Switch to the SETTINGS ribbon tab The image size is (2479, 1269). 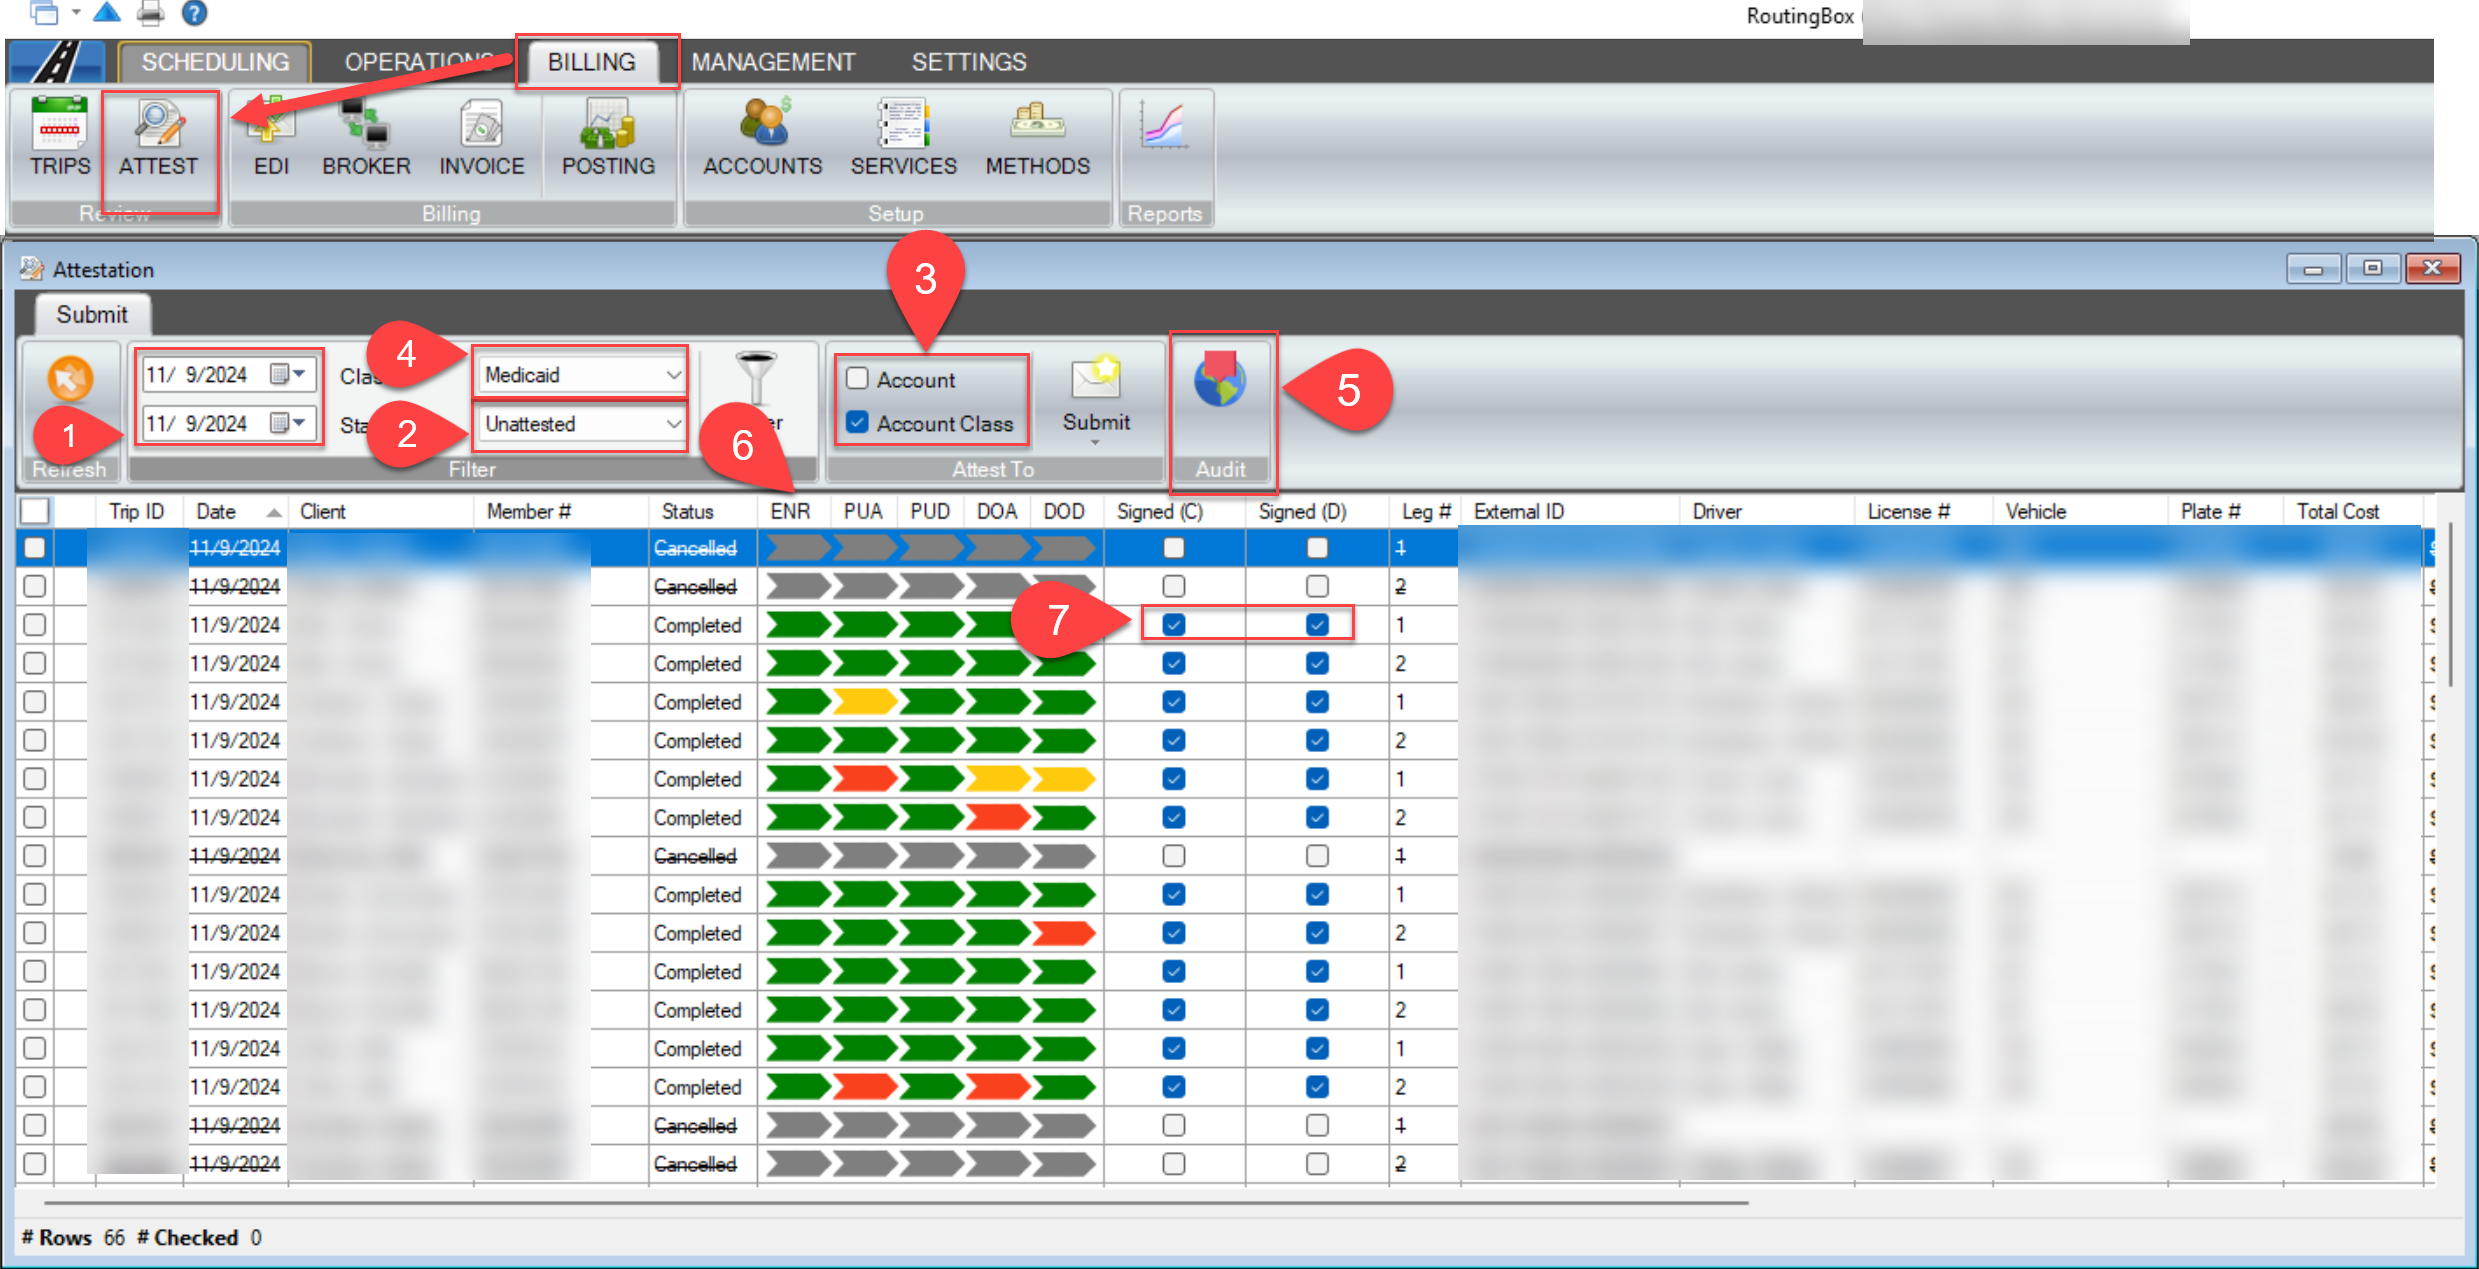tap(968, 62)
